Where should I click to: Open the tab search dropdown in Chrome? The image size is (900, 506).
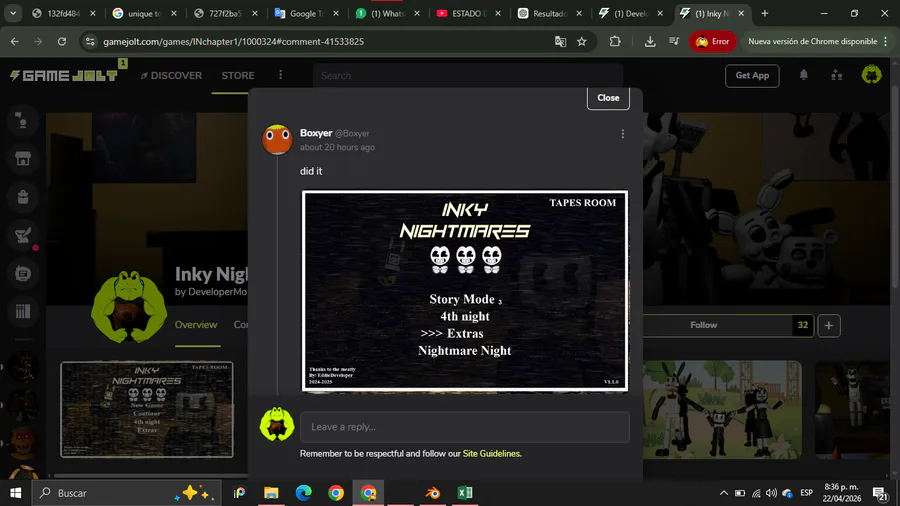[x=13, y=13]
